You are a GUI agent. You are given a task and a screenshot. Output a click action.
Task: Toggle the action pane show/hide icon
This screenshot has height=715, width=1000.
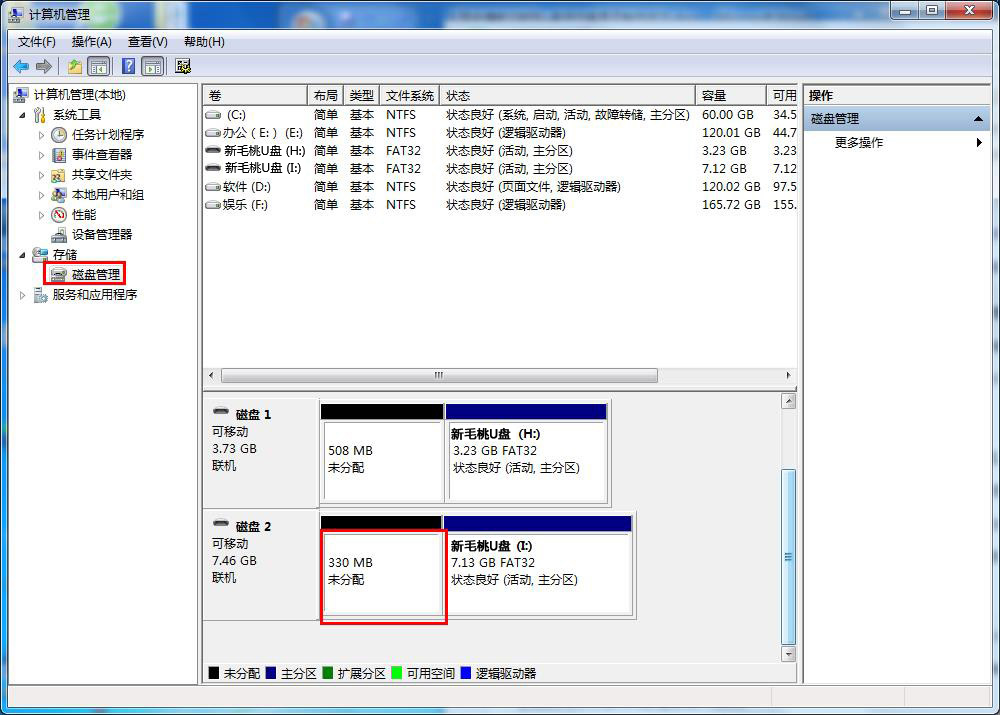[x=153, y=66]
